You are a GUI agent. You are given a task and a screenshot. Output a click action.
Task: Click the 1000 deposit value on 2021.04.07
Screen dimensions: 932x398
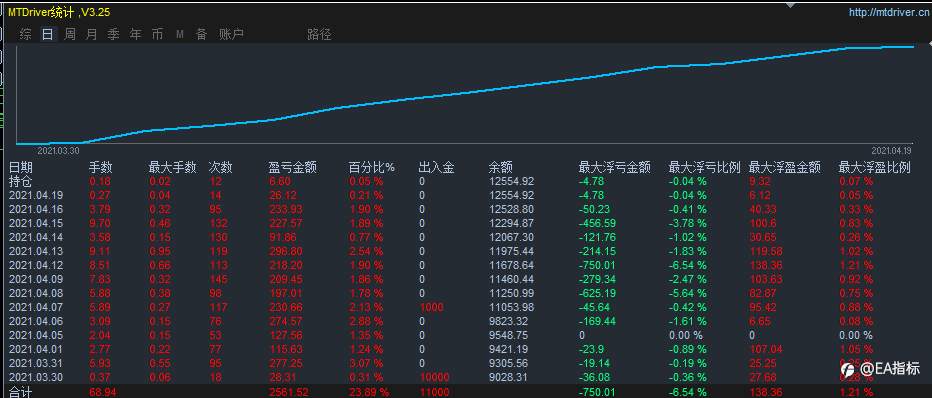[x=431, y=307]
